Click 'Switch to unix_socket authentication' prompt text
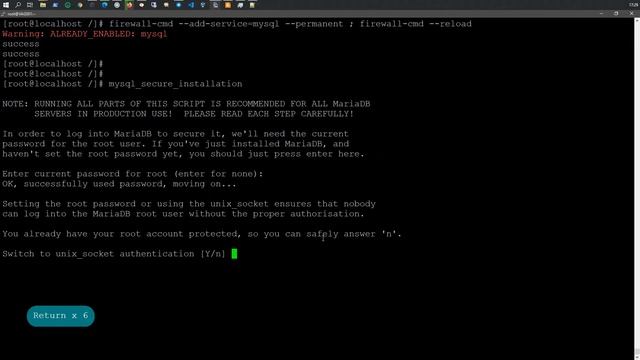This screenshot has width=640, height=360. tap(114, 254)
